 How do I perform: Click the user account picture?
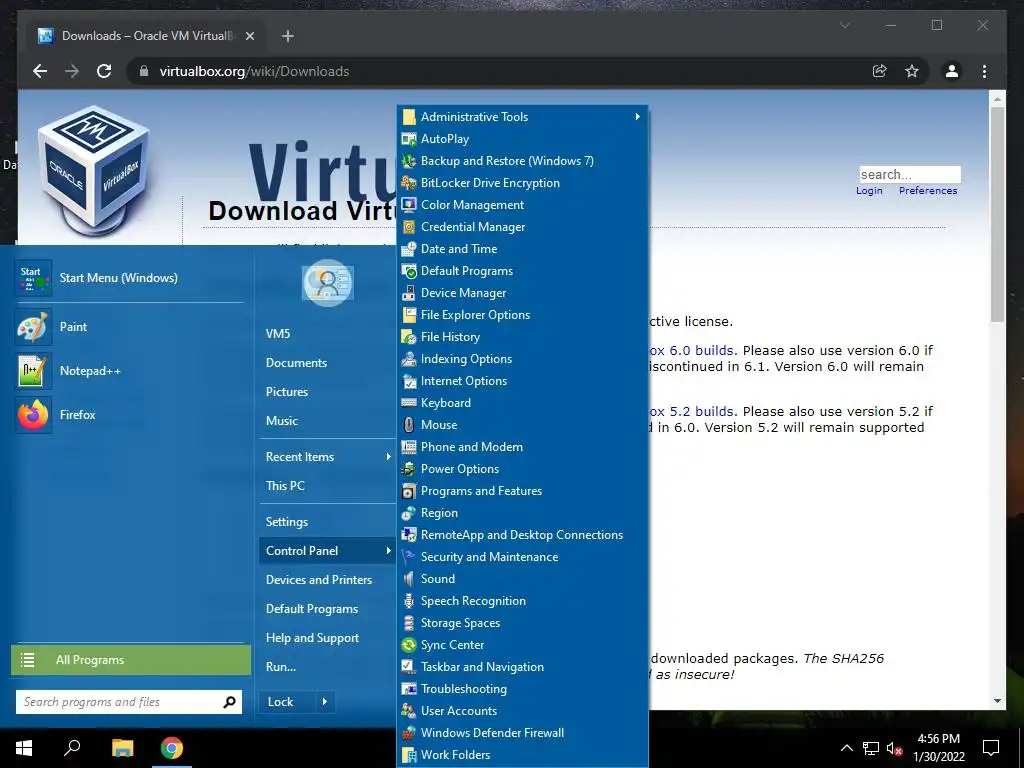[328, 282]
